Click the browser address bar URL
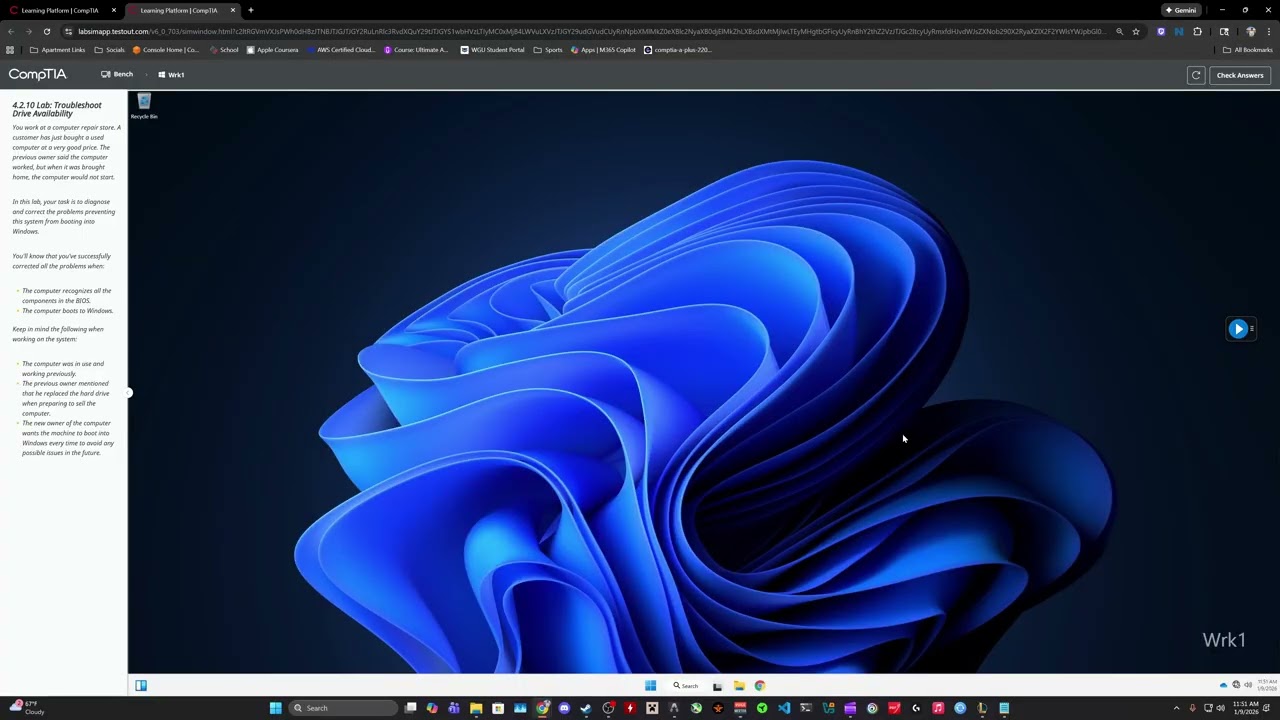The height and width of the screenshot is (720, 1280). (x=590, y=31)
